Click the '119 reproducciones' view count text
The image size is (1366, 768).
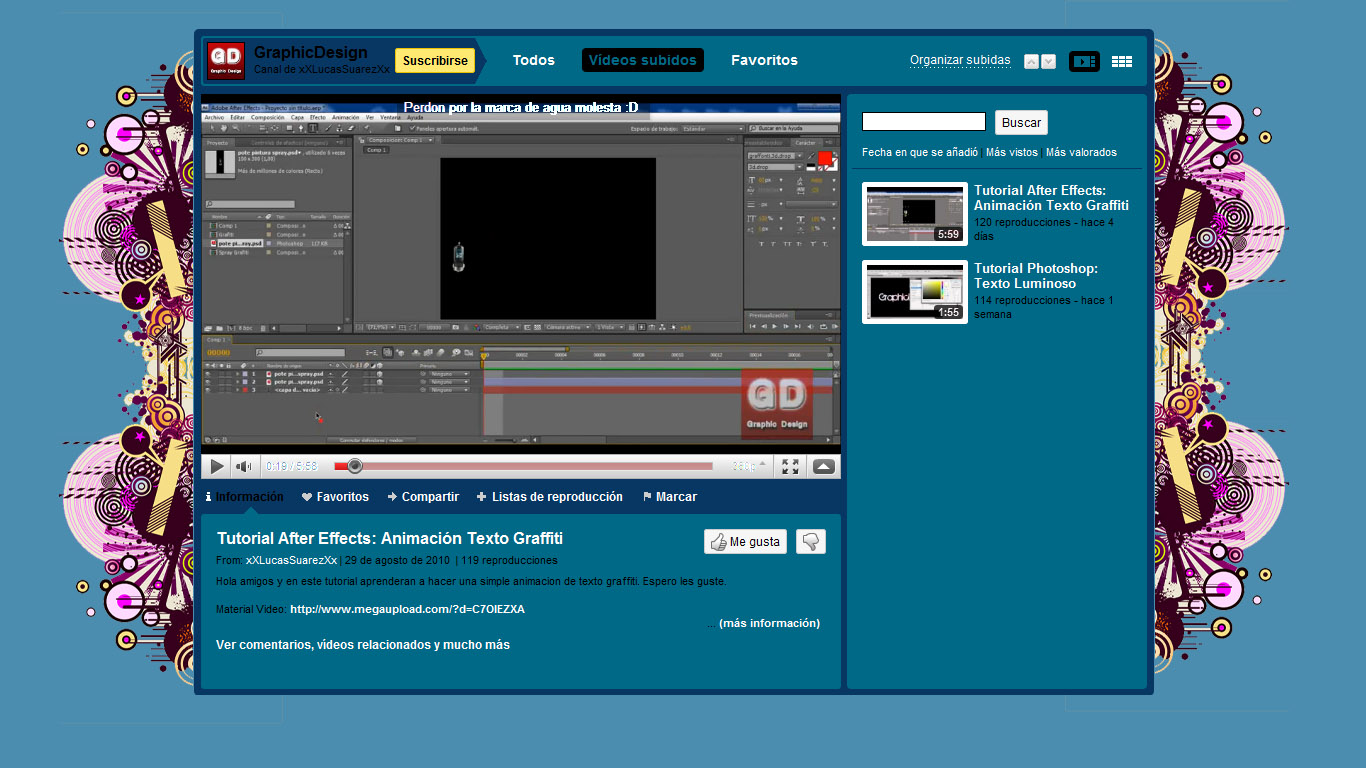tap(509, 560)
